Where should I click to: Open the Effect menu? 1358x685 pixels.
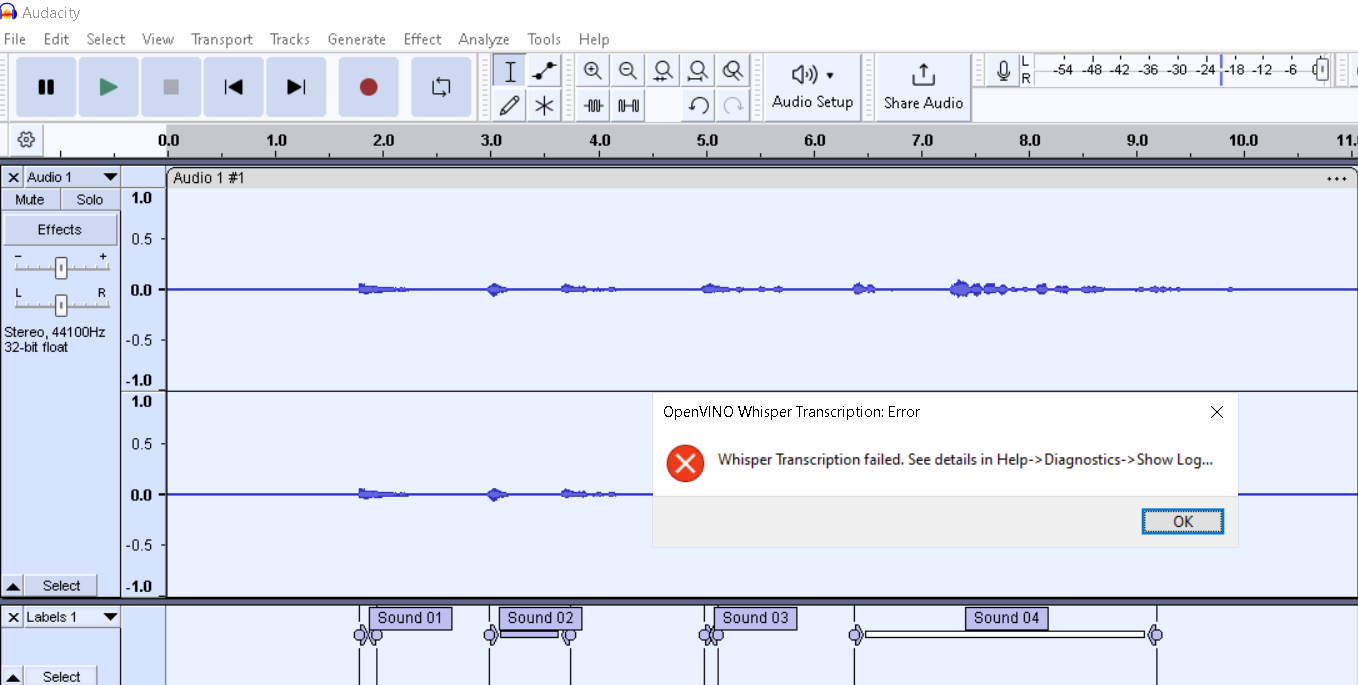coord(422,39)
